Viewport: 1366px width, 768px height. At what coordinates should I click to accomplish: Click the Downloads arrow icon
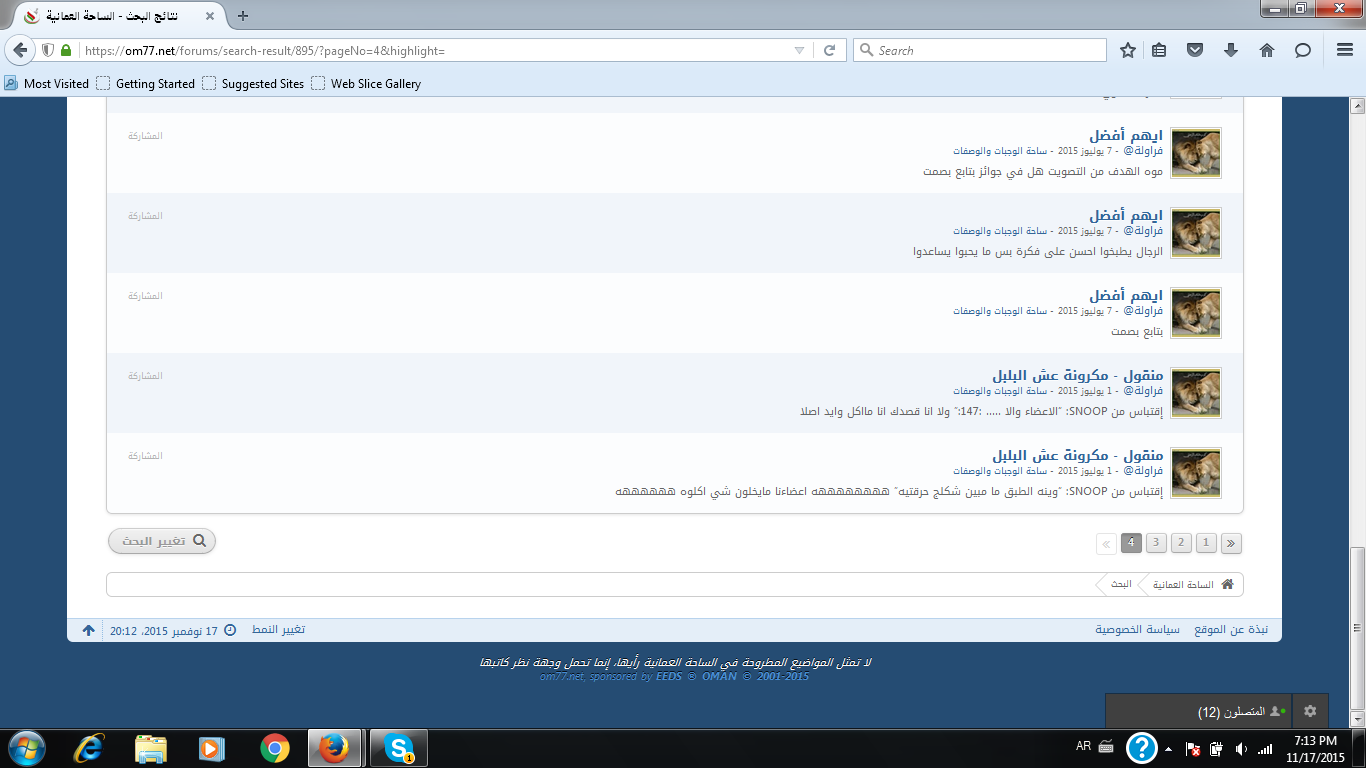tap(1231, 50)
